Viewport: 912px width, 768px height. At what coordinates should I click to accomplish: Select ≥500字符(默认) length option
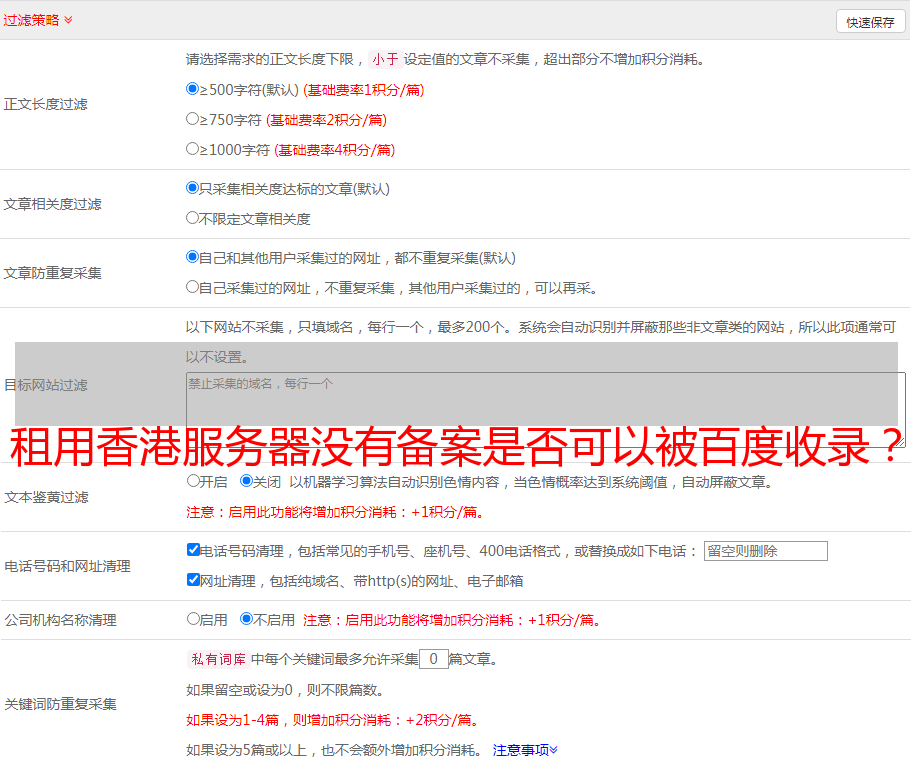coord(192,88)
